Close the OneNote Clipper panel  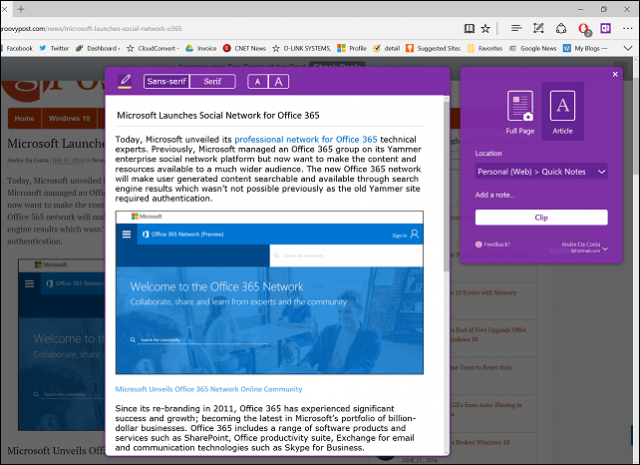615,74
